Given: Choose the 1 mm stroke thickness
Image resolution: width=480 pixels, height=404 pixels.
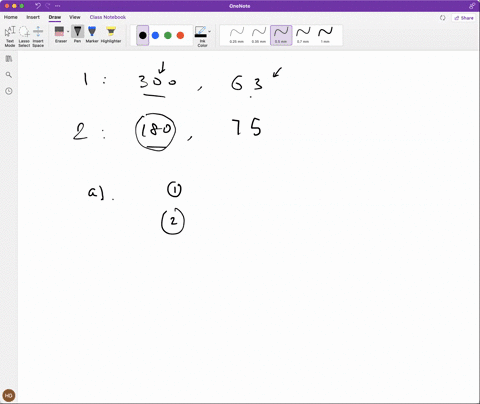Looking at the screenshot, I should coord(325,35).
